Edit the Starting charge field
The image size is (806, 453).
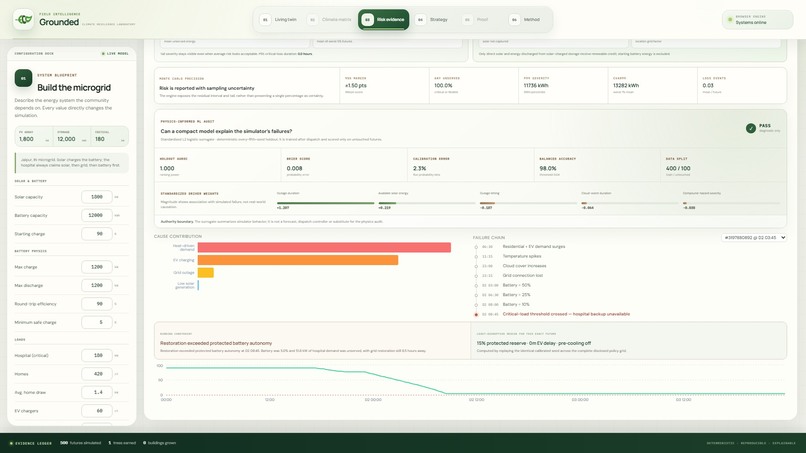pos(97,234)
